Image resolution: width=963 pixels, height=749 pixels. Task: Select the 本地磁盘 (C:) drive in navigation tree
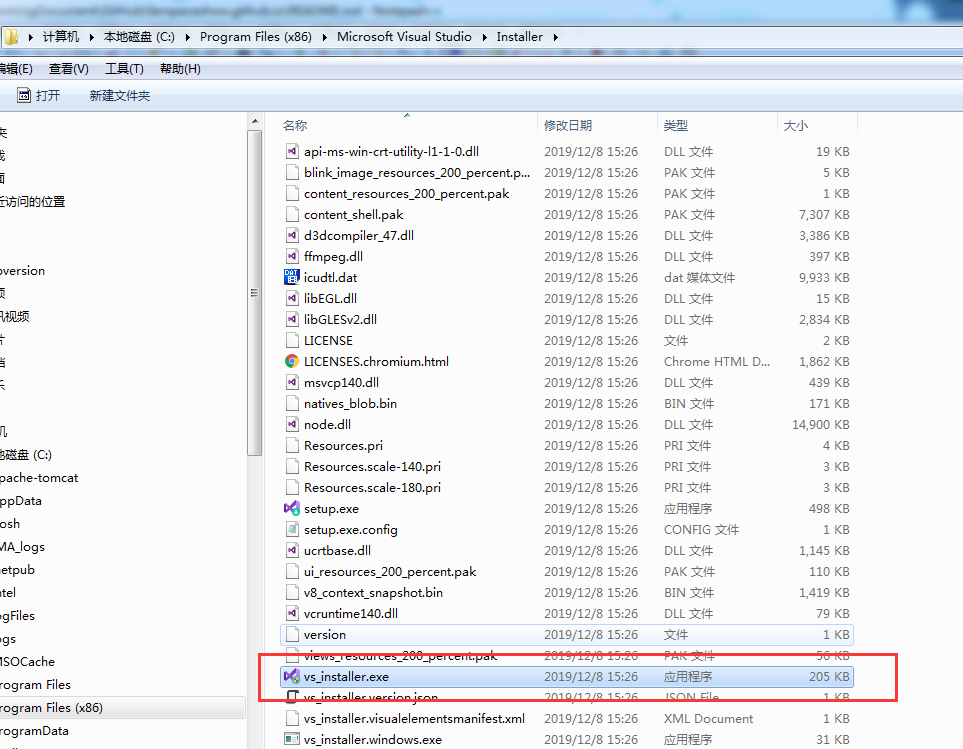point(26,455)
